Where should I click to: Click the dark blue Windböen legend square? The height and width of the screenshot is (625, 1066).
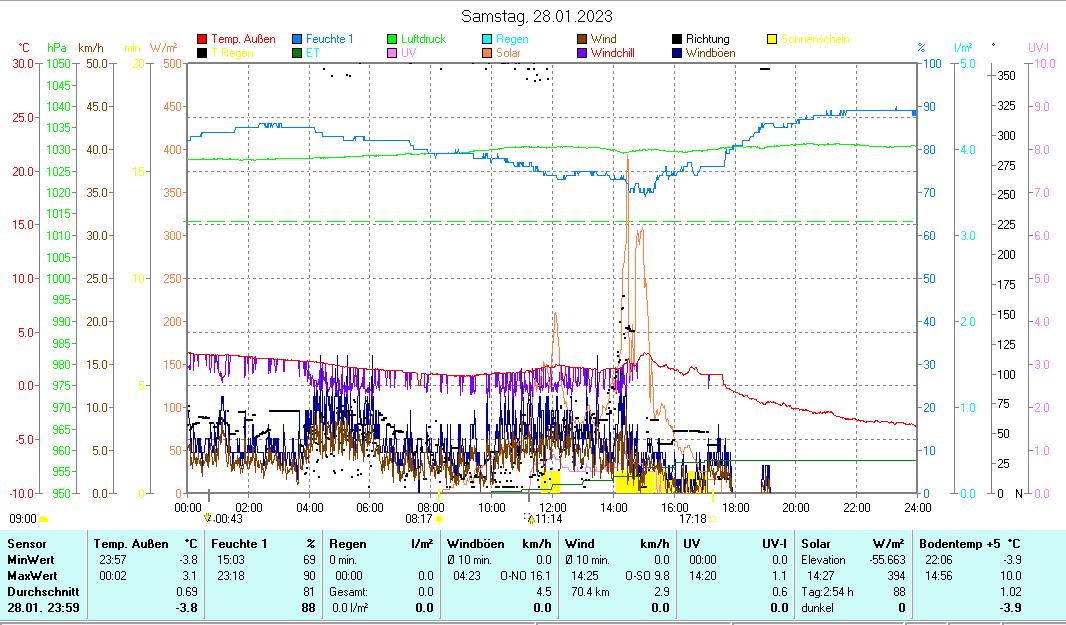pyautogui.click(x=678, y=53)
